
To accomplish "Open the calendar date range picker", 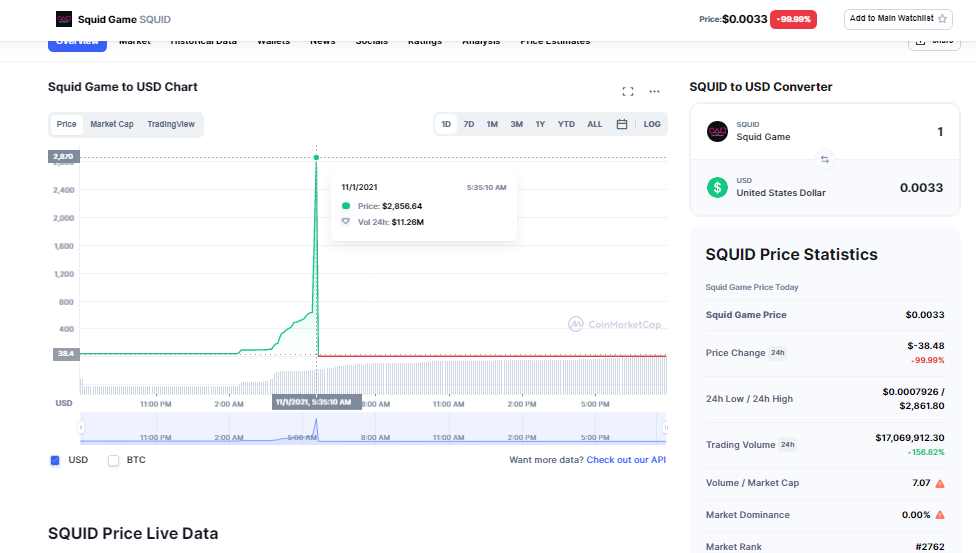I will point(622,124).
